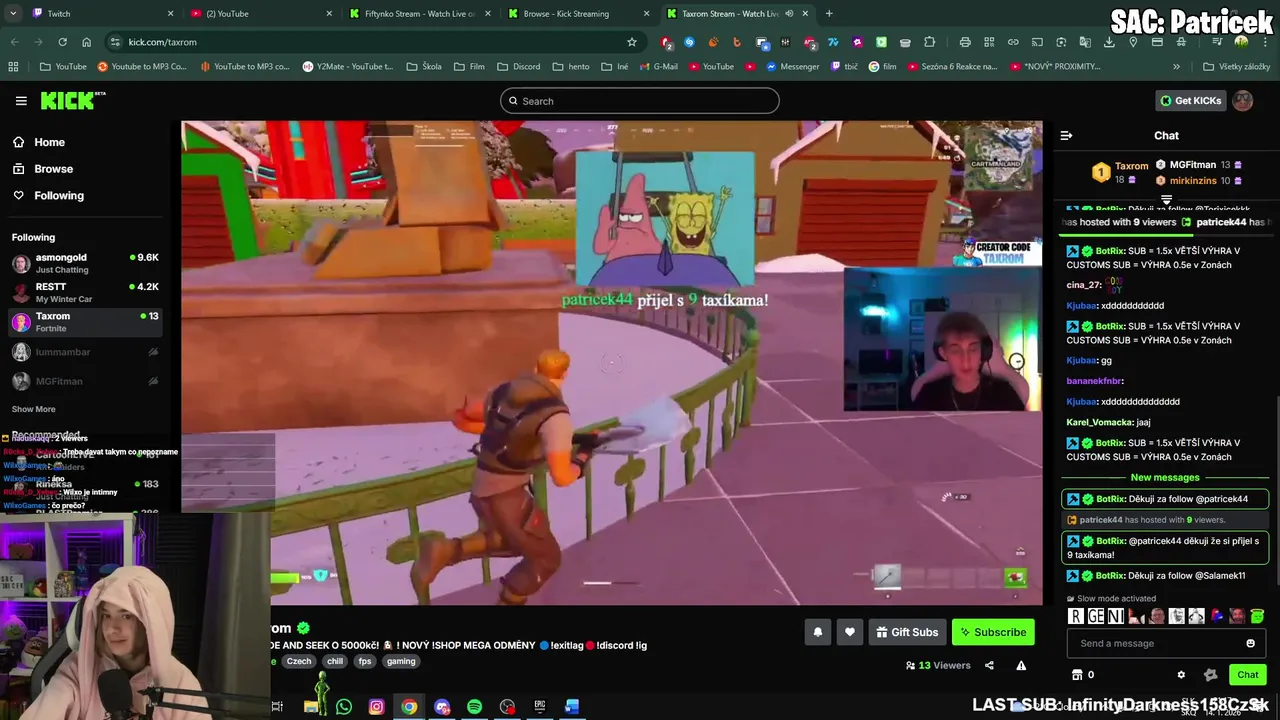Screen dimensions: 1280x720
Task: Open the Škola bookmarks folder
Action: point(424,67)
